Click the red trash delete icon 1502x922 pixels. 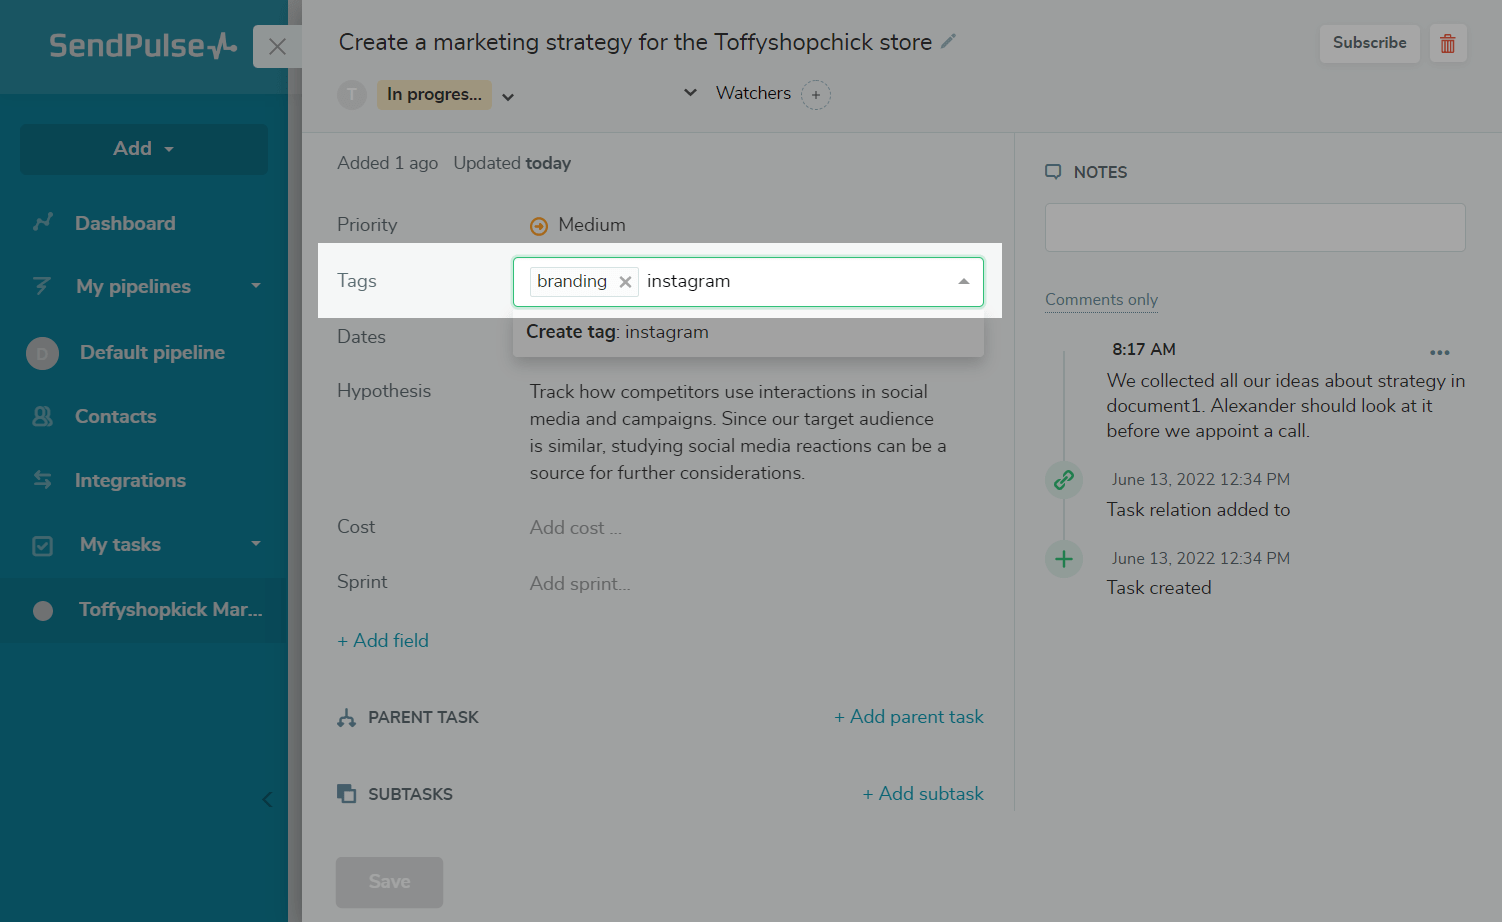tap(1447, 44)
